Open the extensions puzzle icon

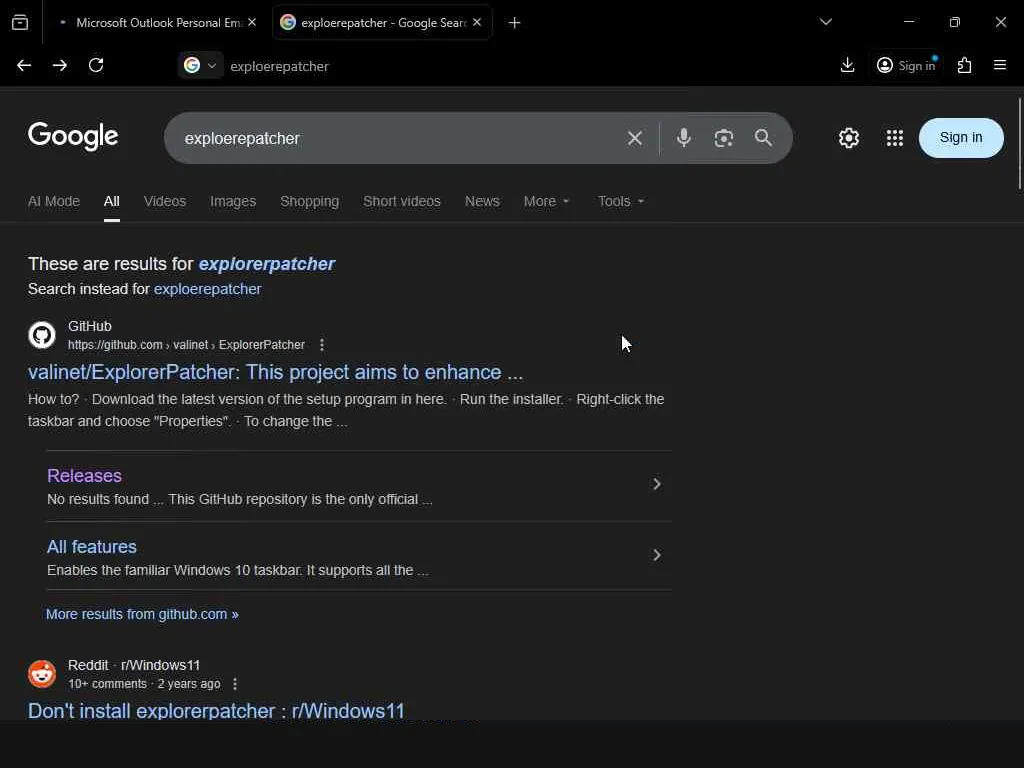964,65
